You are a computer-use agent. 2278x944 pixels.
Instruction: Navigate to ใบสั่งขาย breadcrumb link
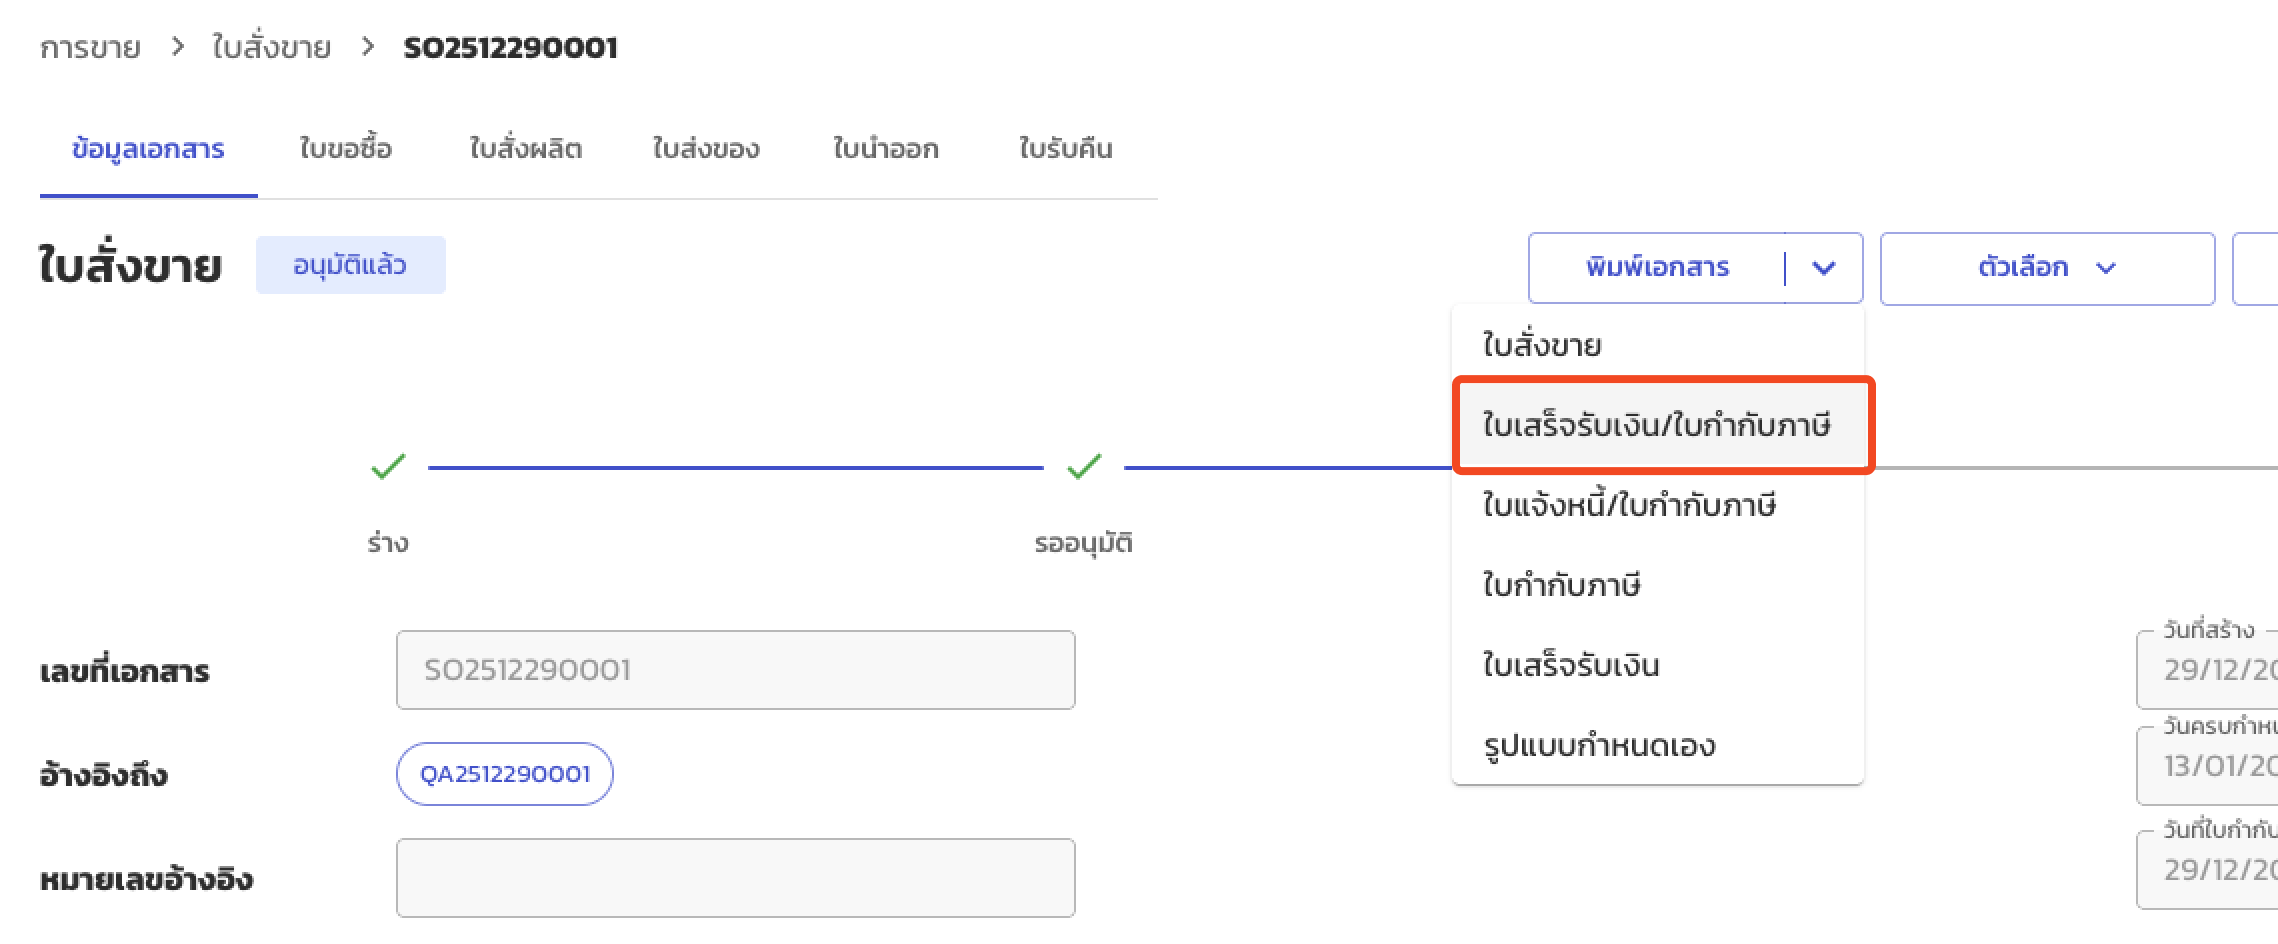(x=271, y=48)
